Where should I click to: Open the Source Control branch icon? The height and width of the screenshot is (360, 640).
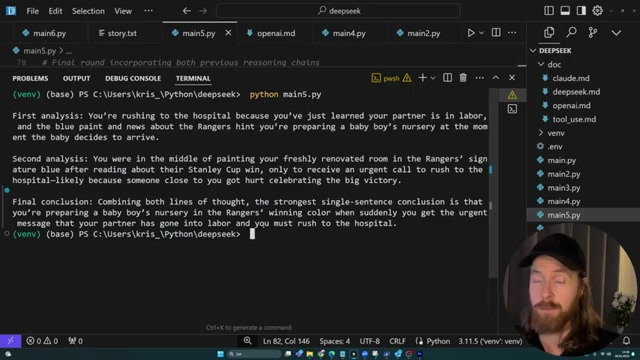click(x=593, y=33)
